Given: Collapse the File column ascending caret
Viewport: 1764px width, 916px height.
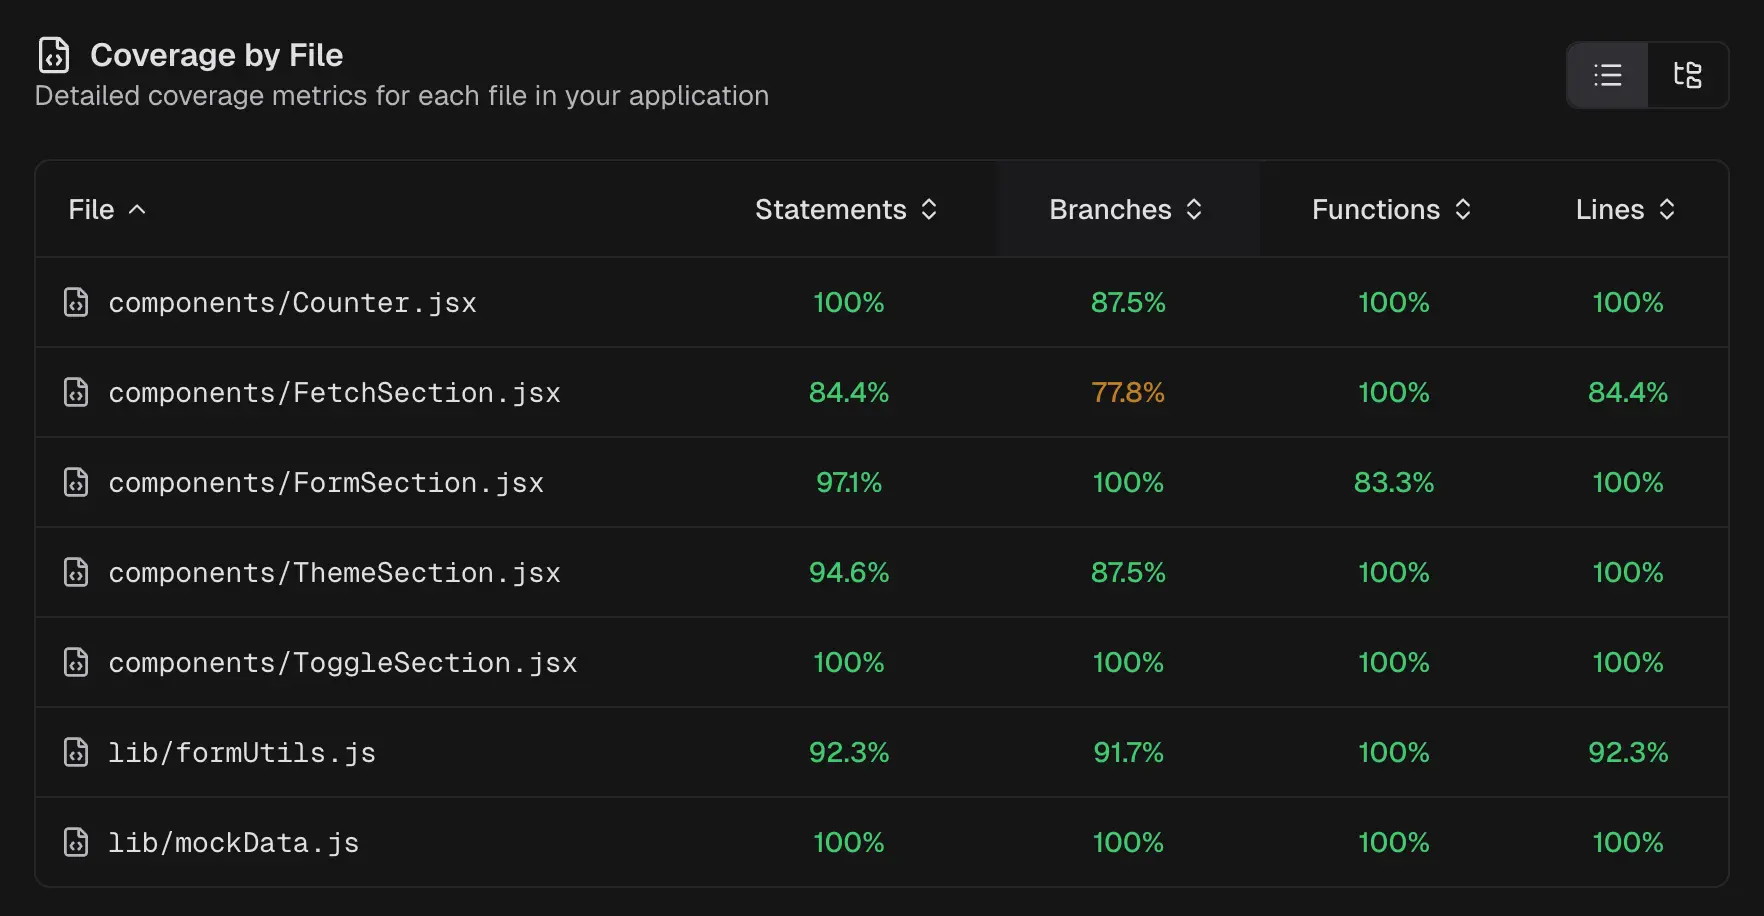Looking at the screenshot, I should tap(139, 209).
